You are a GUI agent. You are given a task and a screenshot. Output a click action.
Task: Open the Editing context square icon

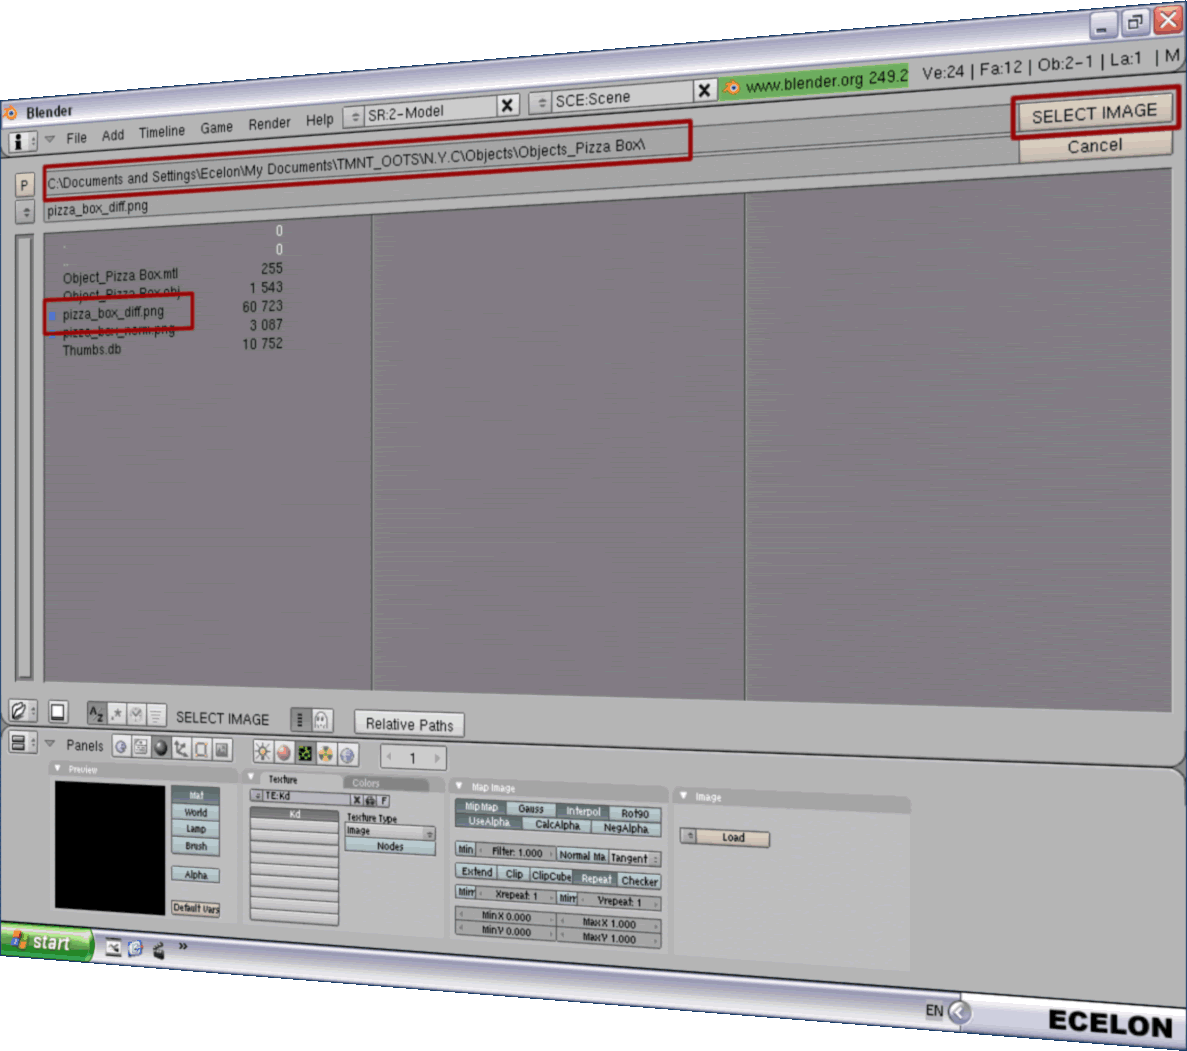pyautogui.click(x=201, y=750)
